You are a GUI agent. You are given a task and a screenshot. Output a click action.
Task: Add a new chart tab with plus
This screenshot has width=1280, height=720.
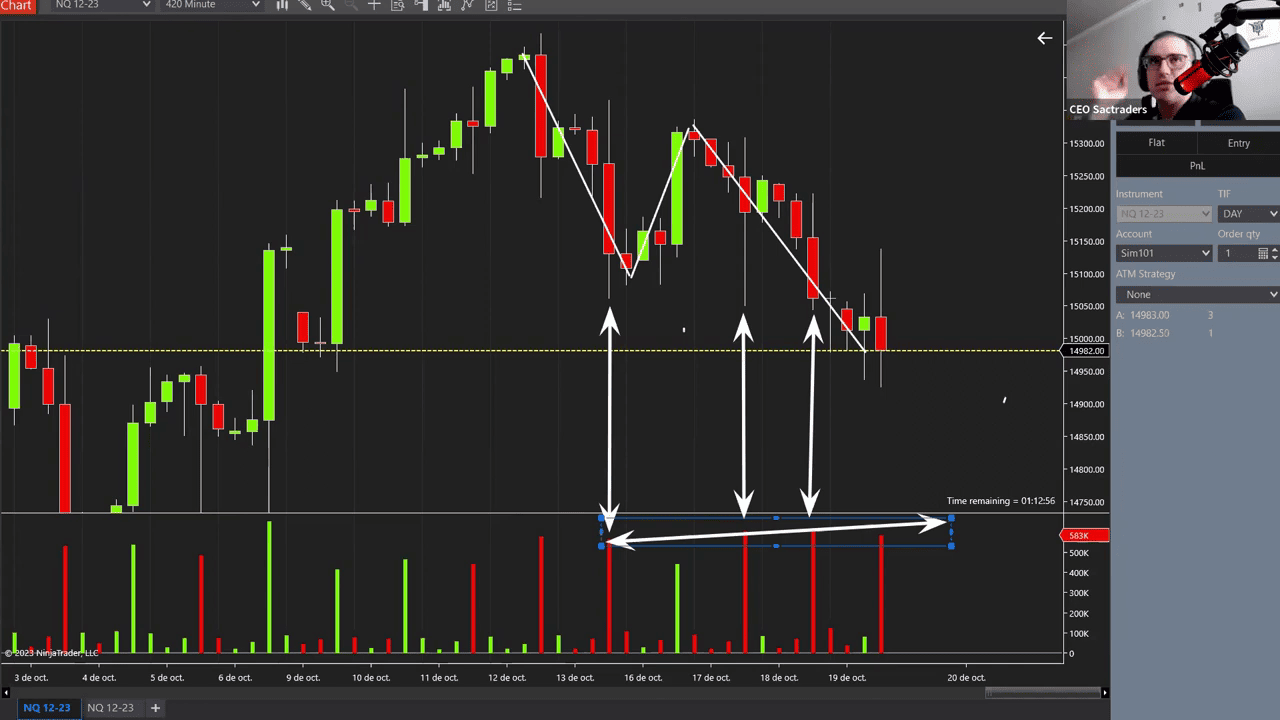click(155, 708)
